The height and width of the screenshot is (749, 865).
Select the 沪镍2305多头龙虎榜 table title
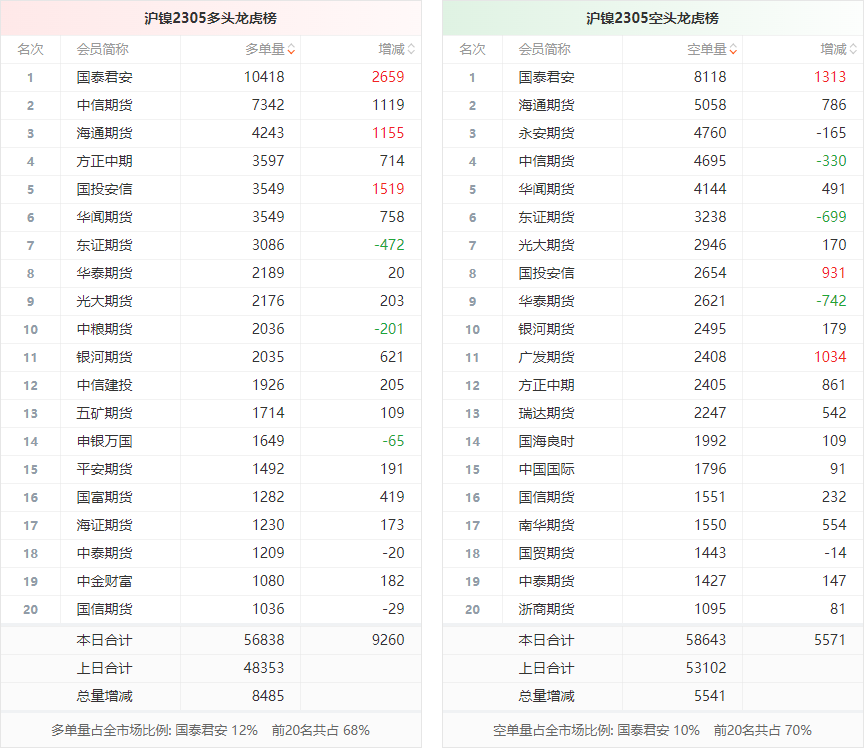pyautogui.click(x=210, y=18)
